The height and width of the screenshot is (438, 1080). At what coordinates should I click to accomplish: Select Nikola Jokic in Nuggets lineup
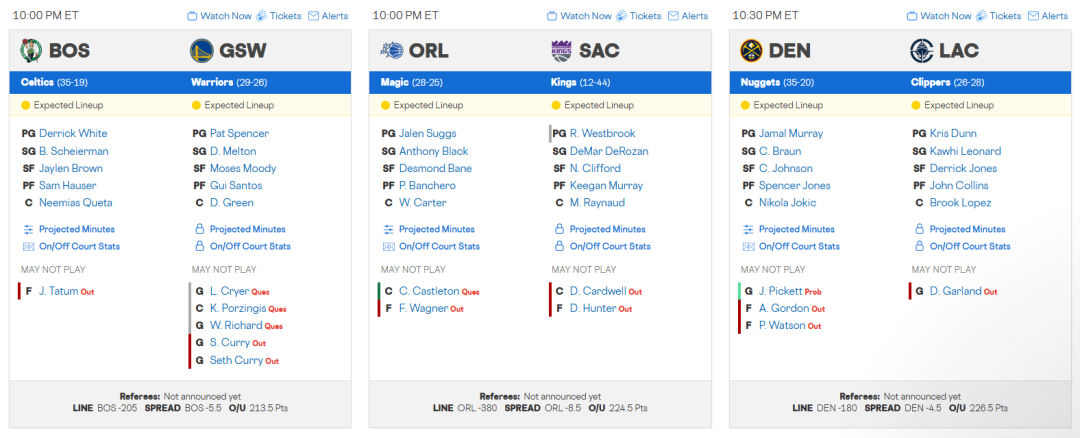tap(788, 203)
